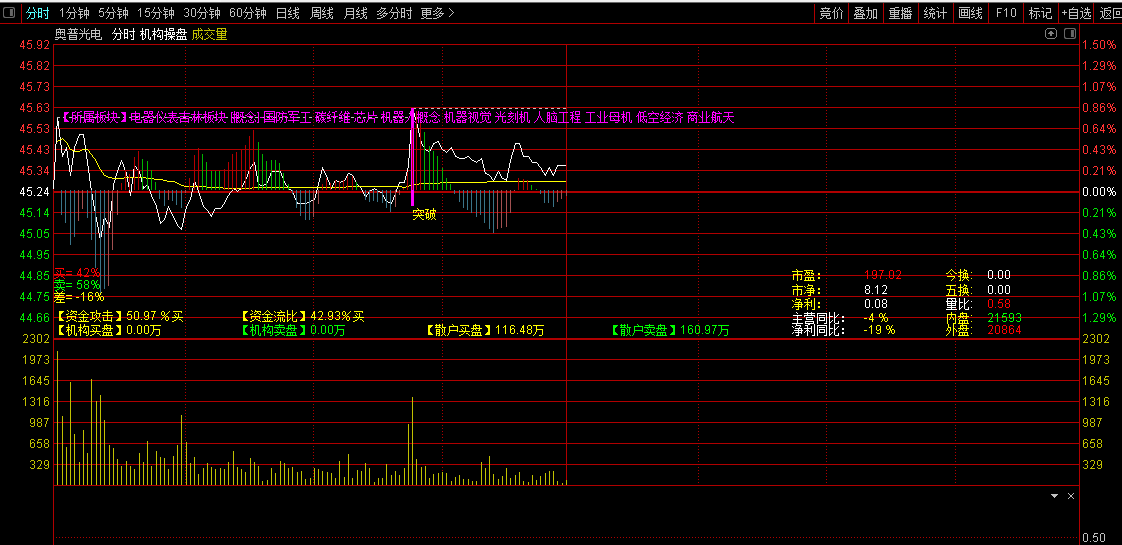Click the 竞价 auction button
This screenshot has height=545, width=1122.
coord(831,13)
